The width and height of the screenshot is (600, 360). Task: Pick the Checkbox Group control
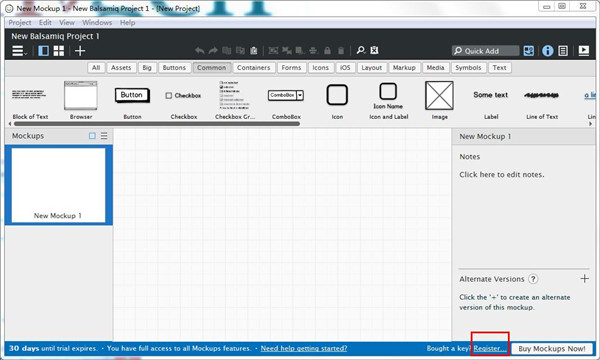click(235, 100)
